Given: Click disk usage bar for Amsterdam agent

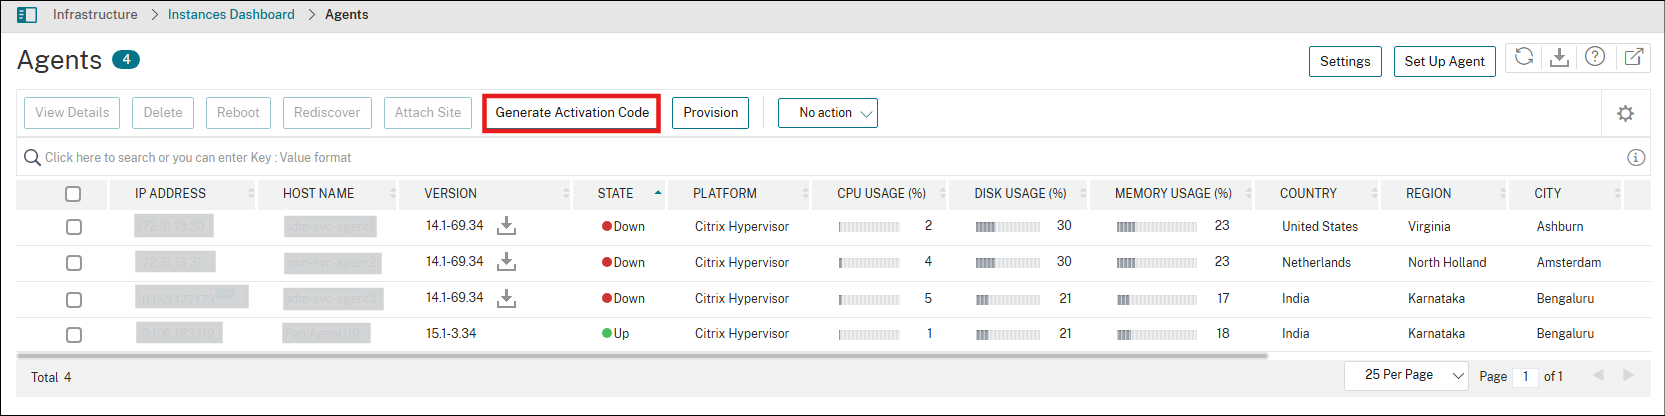Looking at the screenshot, I should coord(1008,263).
